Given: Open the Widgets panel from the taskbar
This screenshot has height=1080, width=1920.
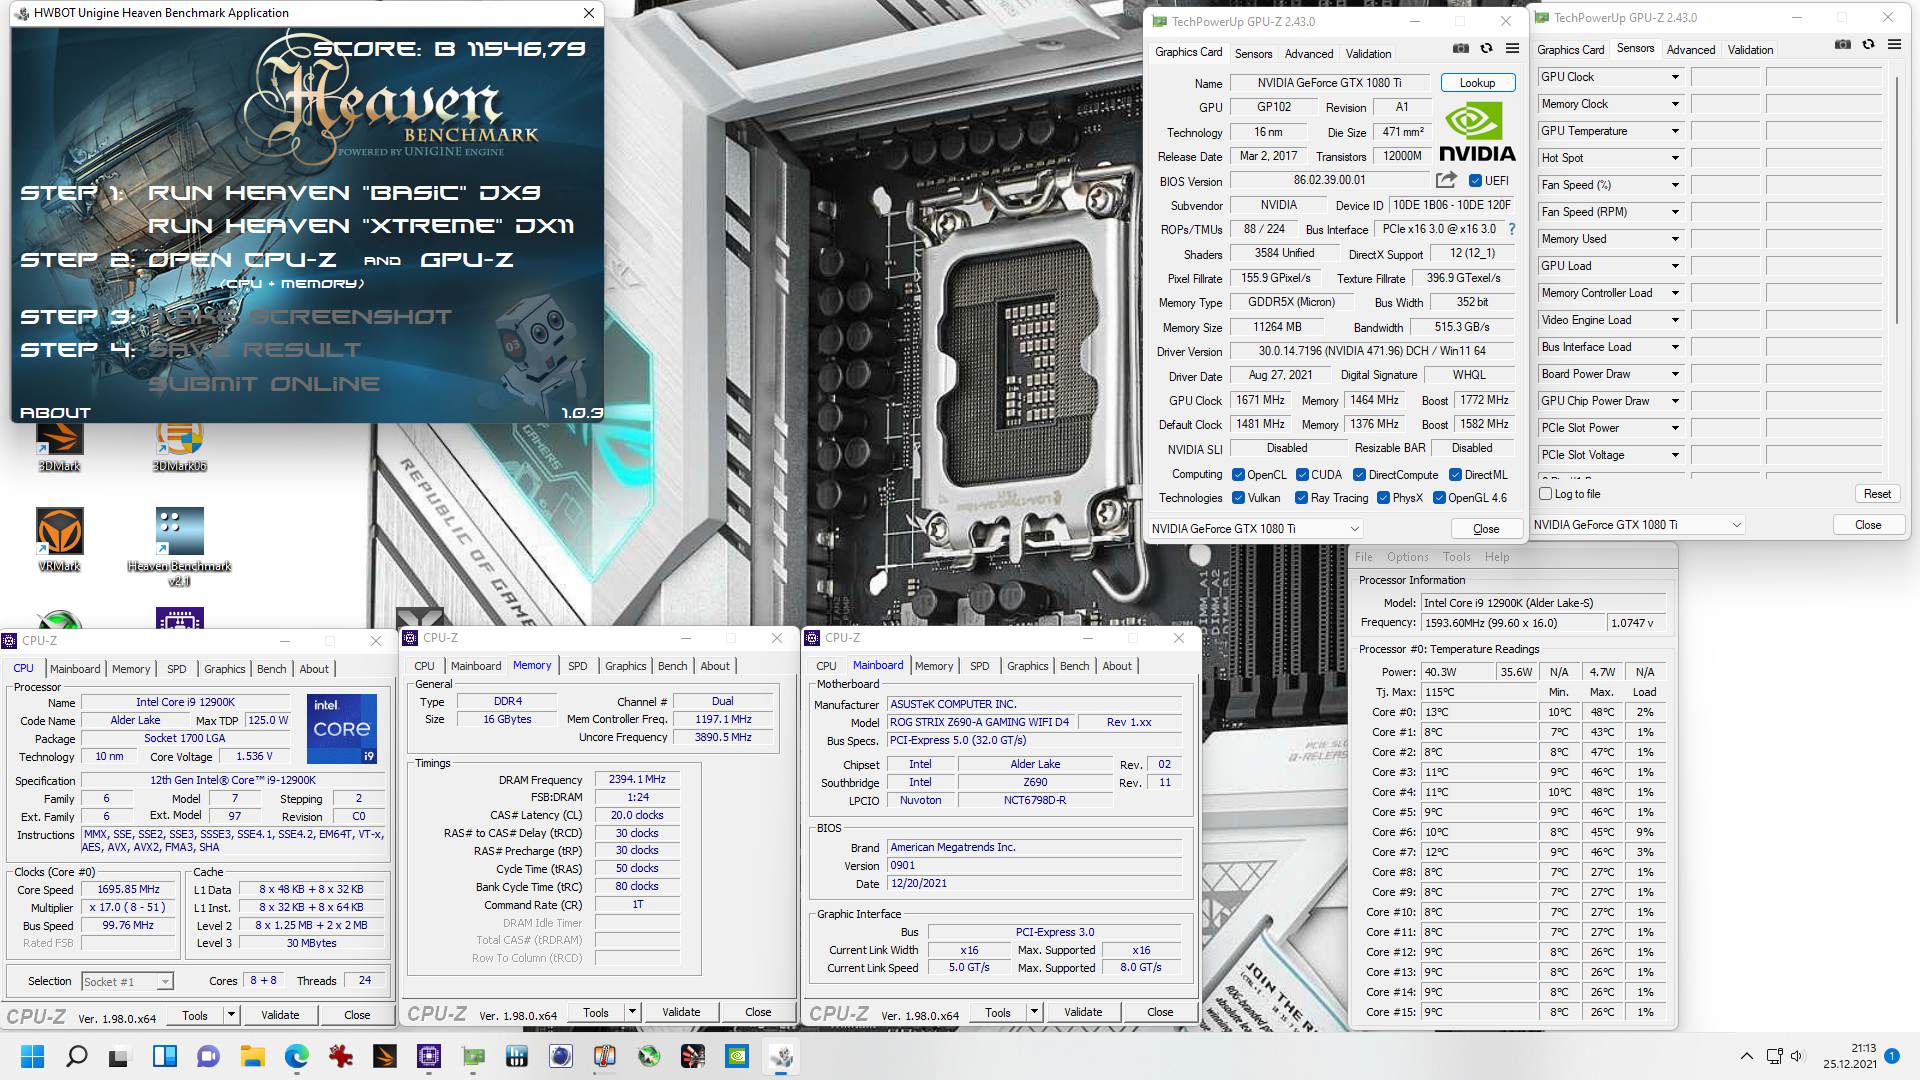Looking at the screenshot, I should click(x=164, y=1056).
